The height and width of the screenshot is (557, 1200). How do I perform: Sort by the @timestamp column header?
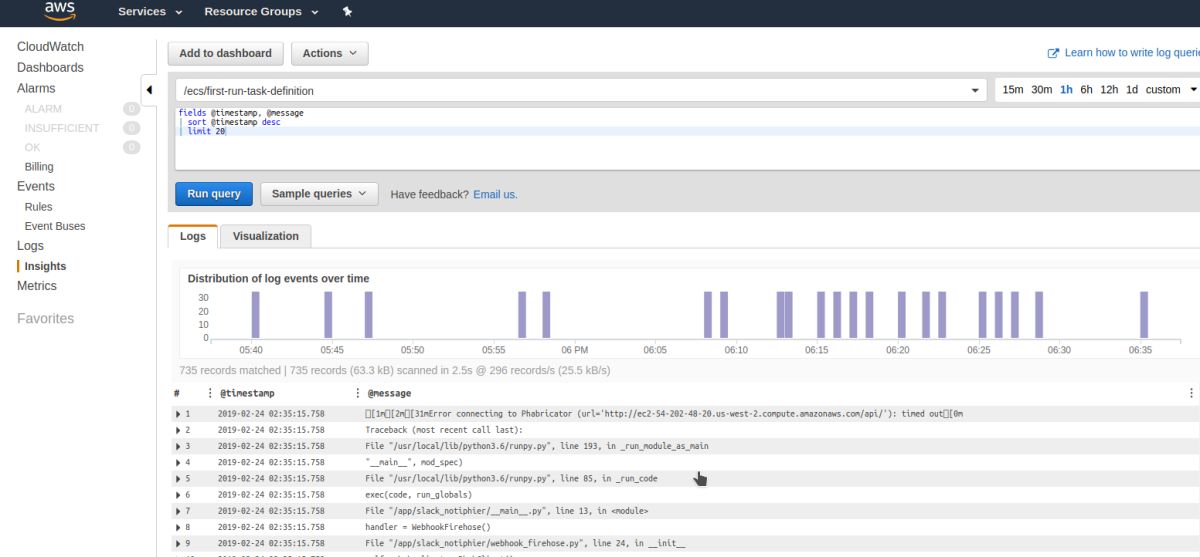click(x=247, y=393)
